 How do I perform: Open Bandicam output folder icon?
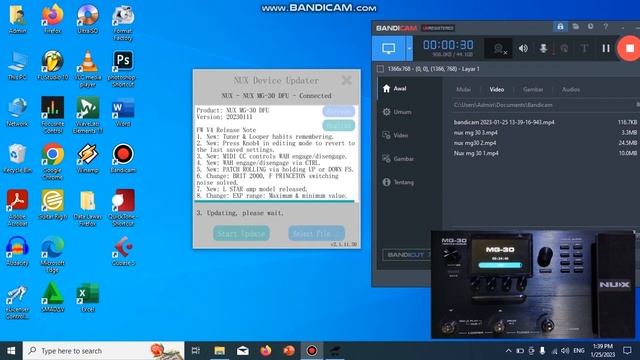[576, 27]
